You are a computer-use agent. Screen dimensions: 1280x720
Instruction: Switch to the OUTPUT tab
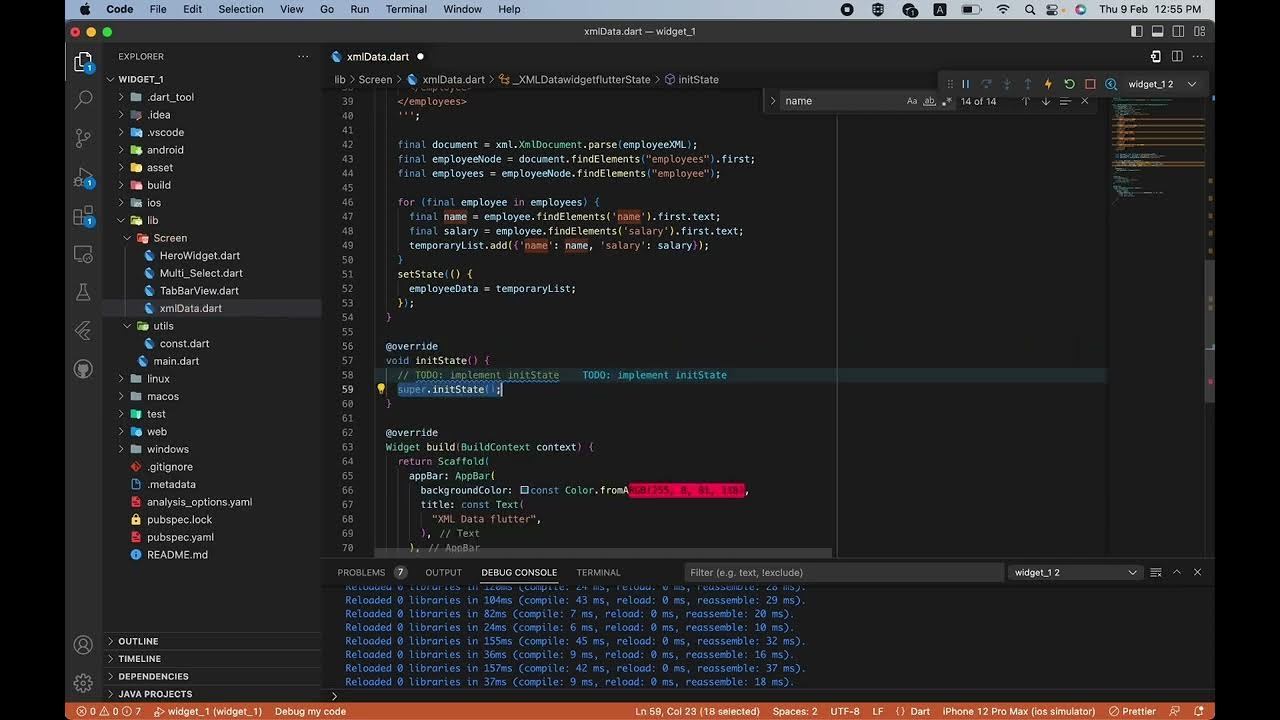[x=443, y=572]
